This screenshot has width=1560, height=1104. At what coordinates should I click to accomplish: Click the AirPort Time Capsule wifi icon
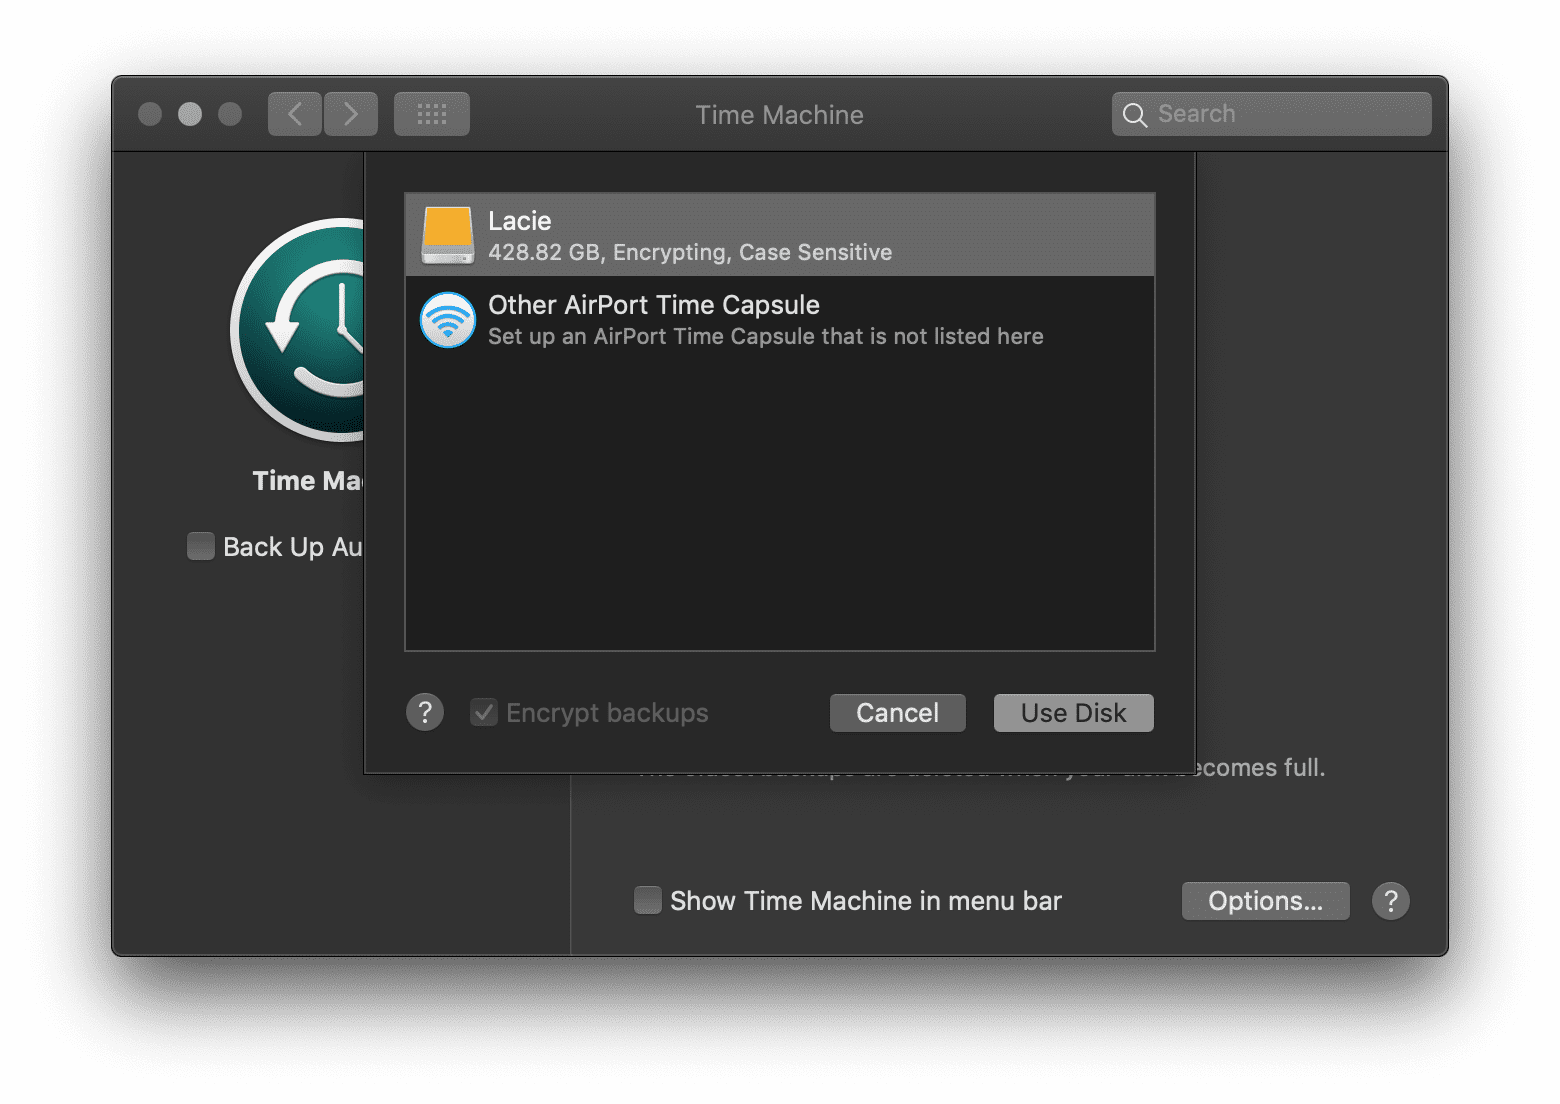point(447,320)
